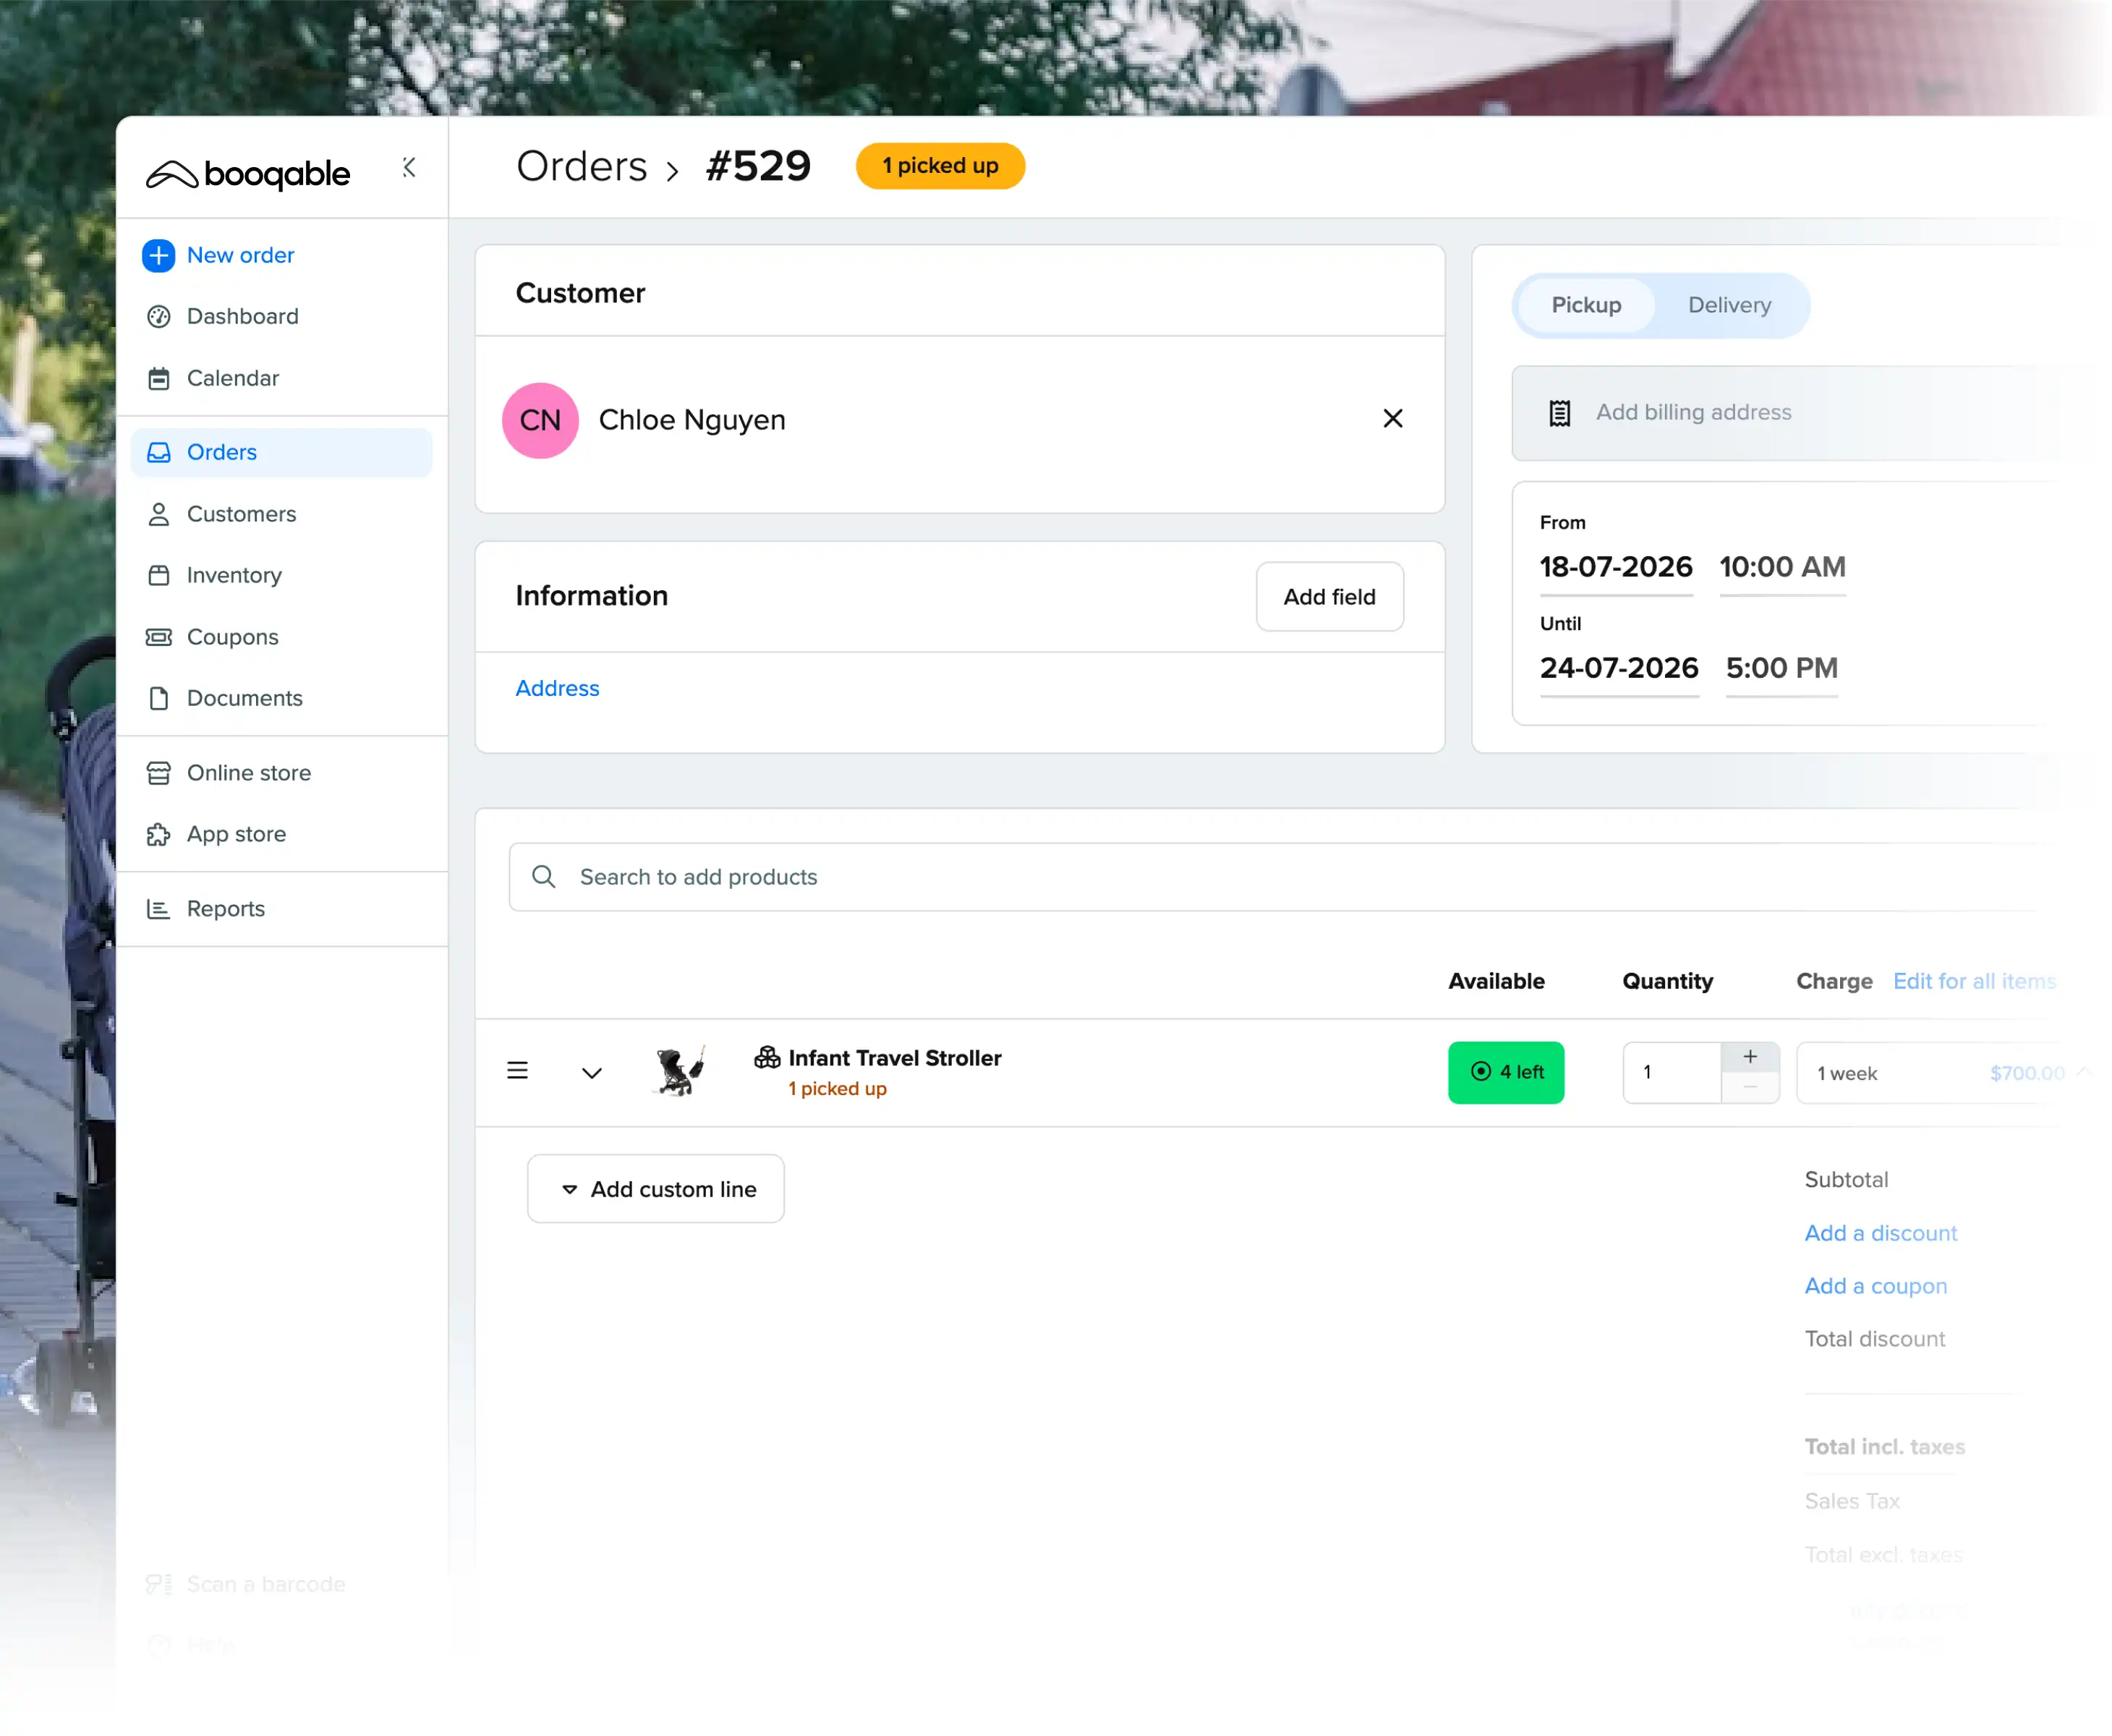Screen dimensions: 2112x1736
Task: Select Orders in the sidebar
Action: point(281,453)
